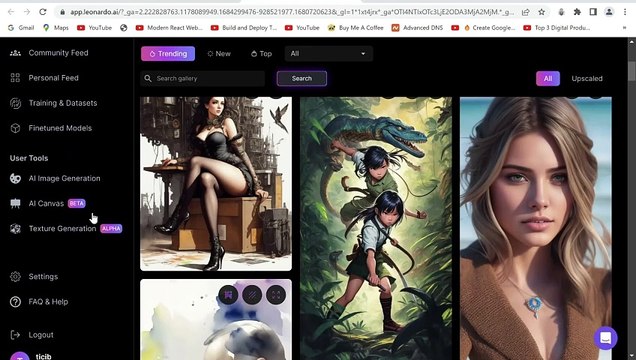Click the browser address bar URL
This screenshot has height=360, width=636.
click(292, 12)
